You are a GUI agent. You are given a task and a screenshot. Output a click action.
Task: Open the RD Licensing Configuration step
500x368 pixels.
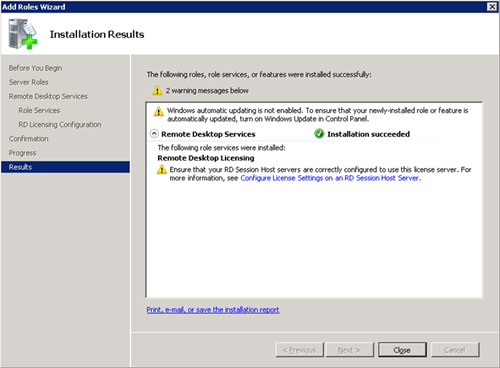pos(60,125)
